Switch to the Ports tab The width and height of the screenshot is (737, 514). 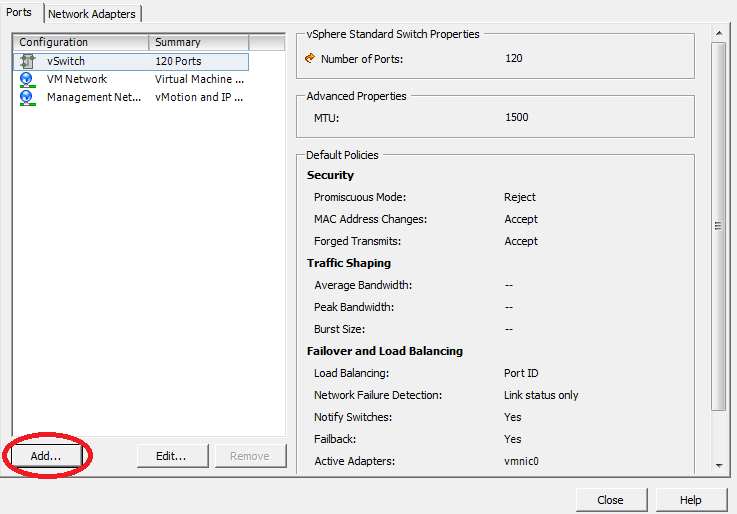19,12
